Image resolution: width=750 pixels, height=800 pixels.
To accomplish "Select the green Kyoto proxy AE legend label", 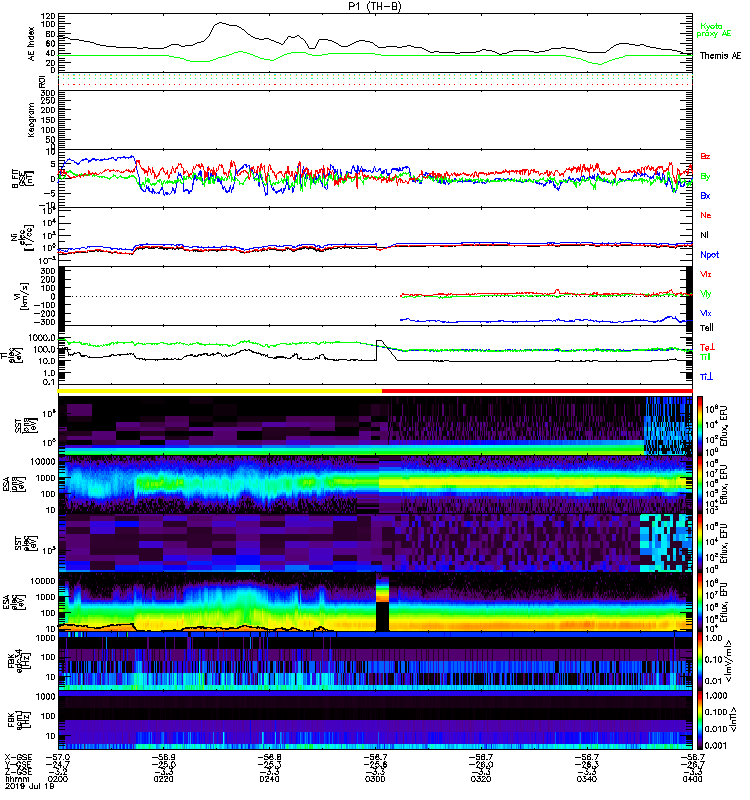I will coord(713,30).
